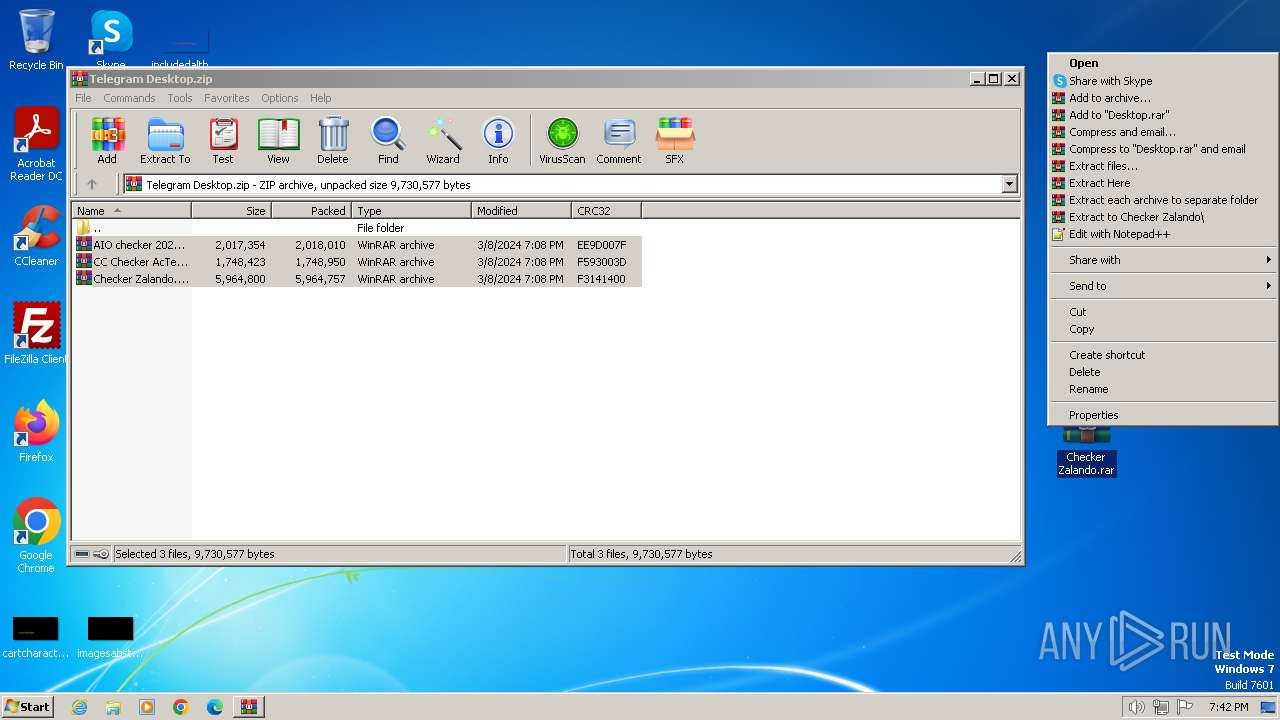This screenshot has width=1280, height=720.
Task: Choose Add to "Desktop.rar"
Action: coord(1162,115)
